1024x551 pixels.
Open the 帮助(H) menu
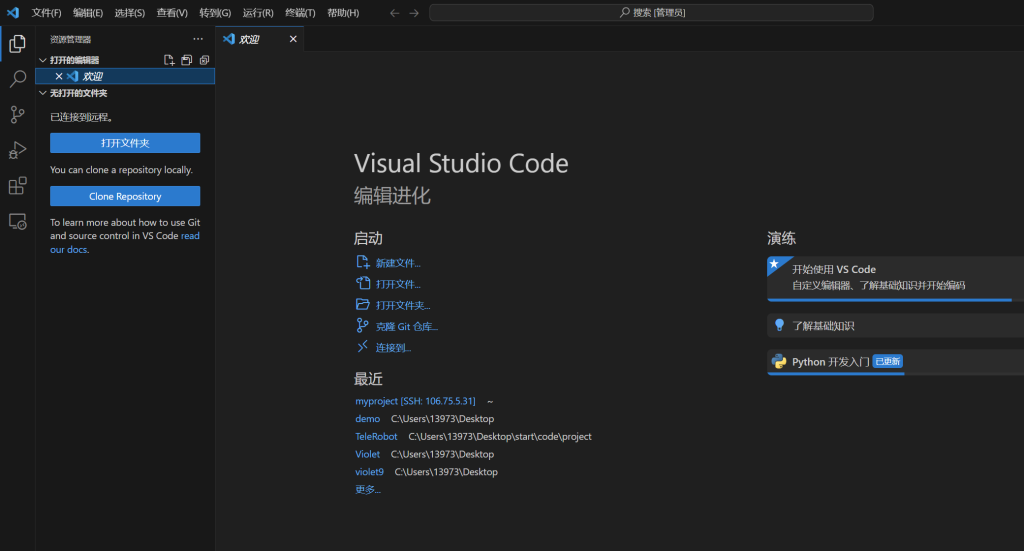[x=344, y=13]
